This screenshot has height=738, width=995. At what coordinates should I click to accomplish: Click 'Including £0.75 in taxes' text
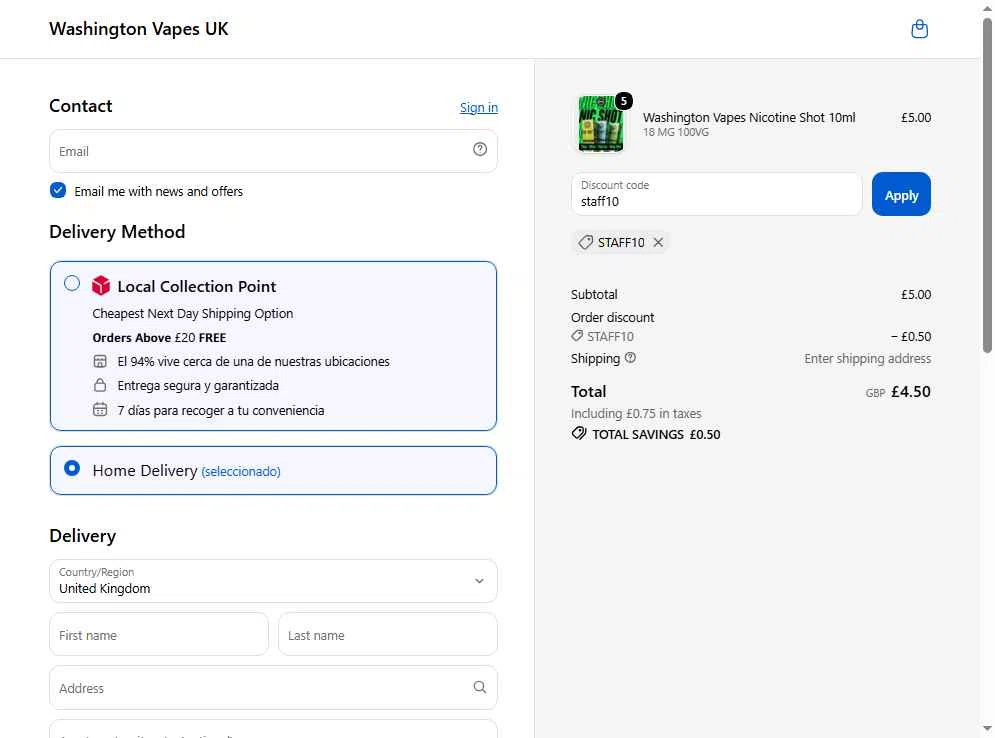[636, 414]
